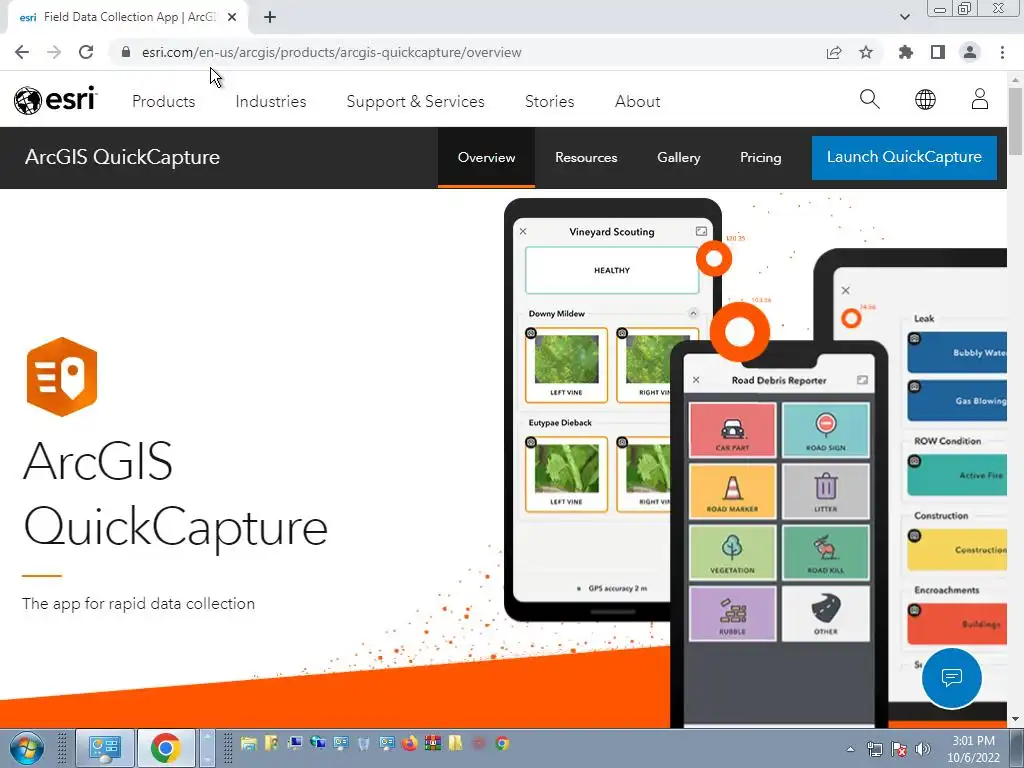Tap Downy Mildew Left Vine thumbnail
The image size is (1024, 768).
566,364
